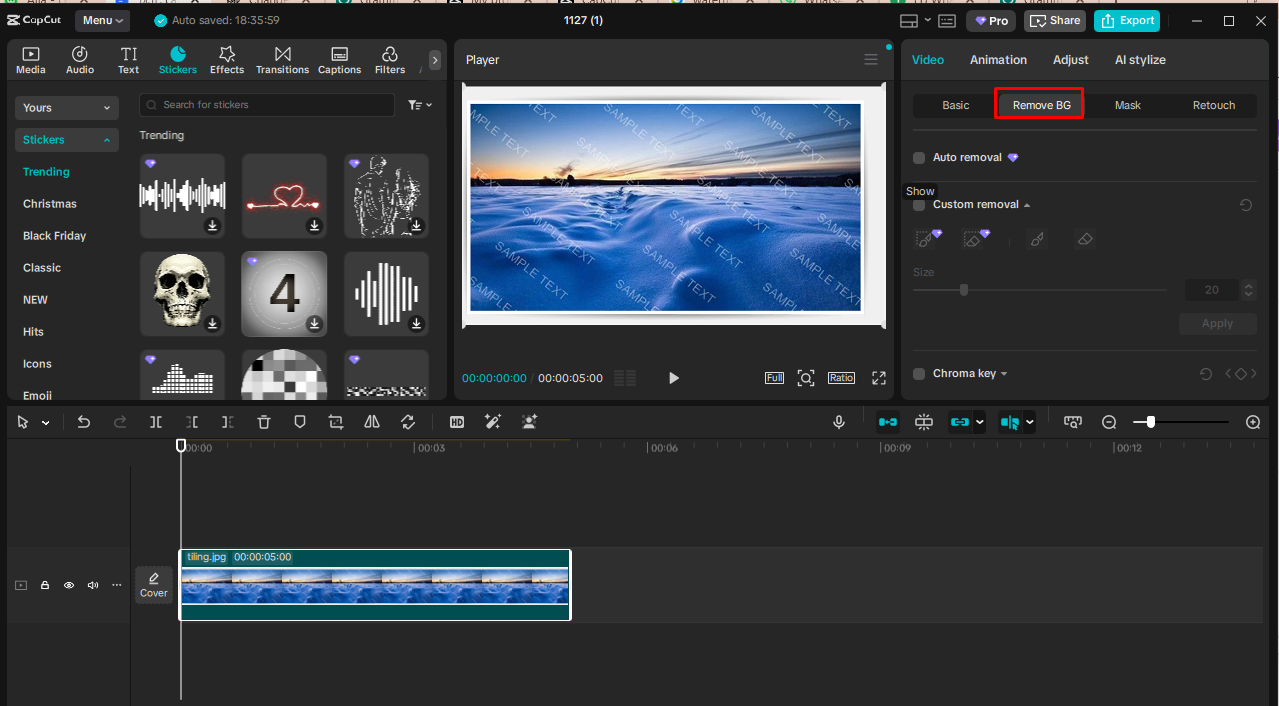
Task: Click the Export button
Action: pos(1125,20)
